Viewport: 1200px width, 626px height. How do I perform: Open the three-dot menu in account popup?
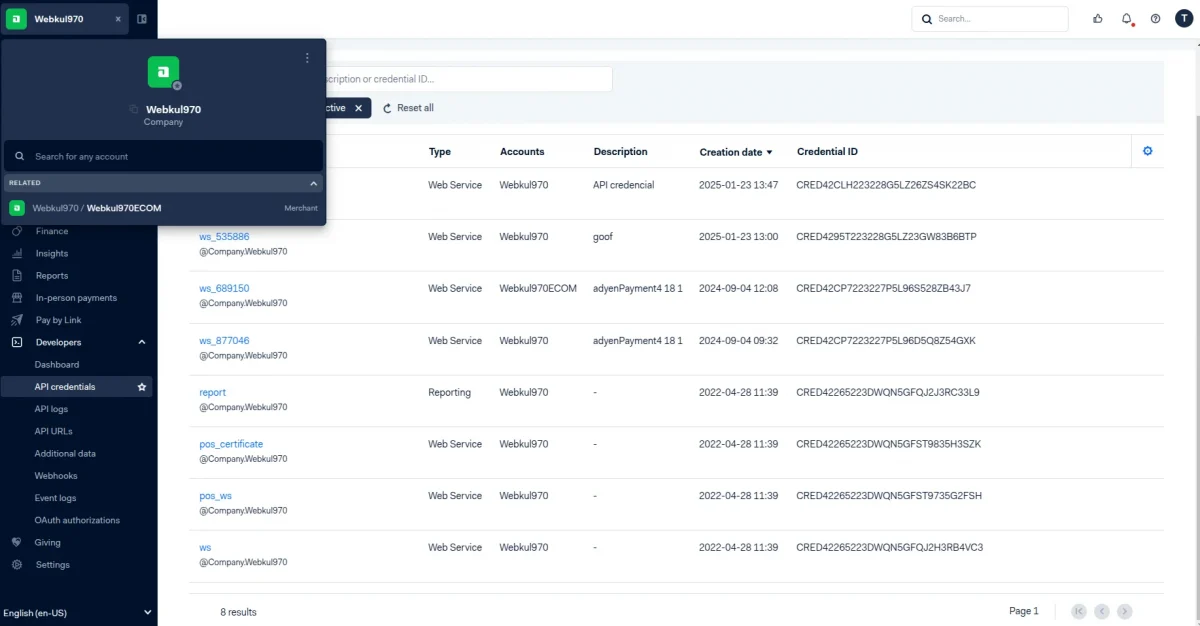pos(307,58)
